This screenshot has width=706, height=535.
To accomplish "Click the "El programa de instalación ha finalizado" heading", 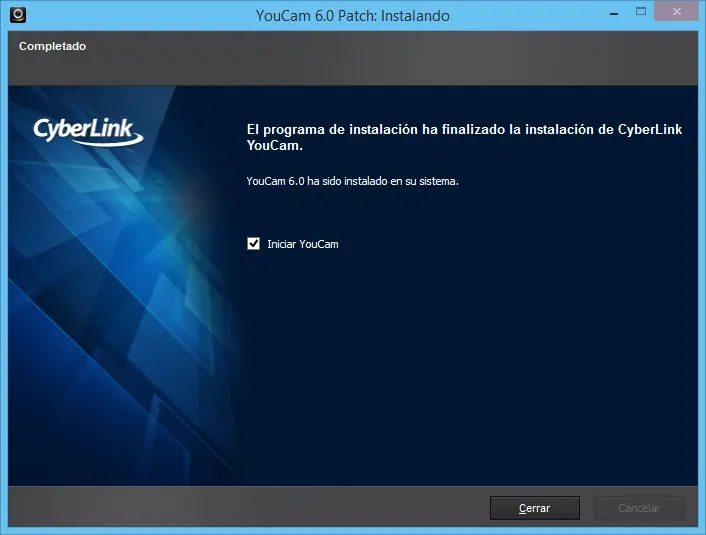I will click(464, 137).
